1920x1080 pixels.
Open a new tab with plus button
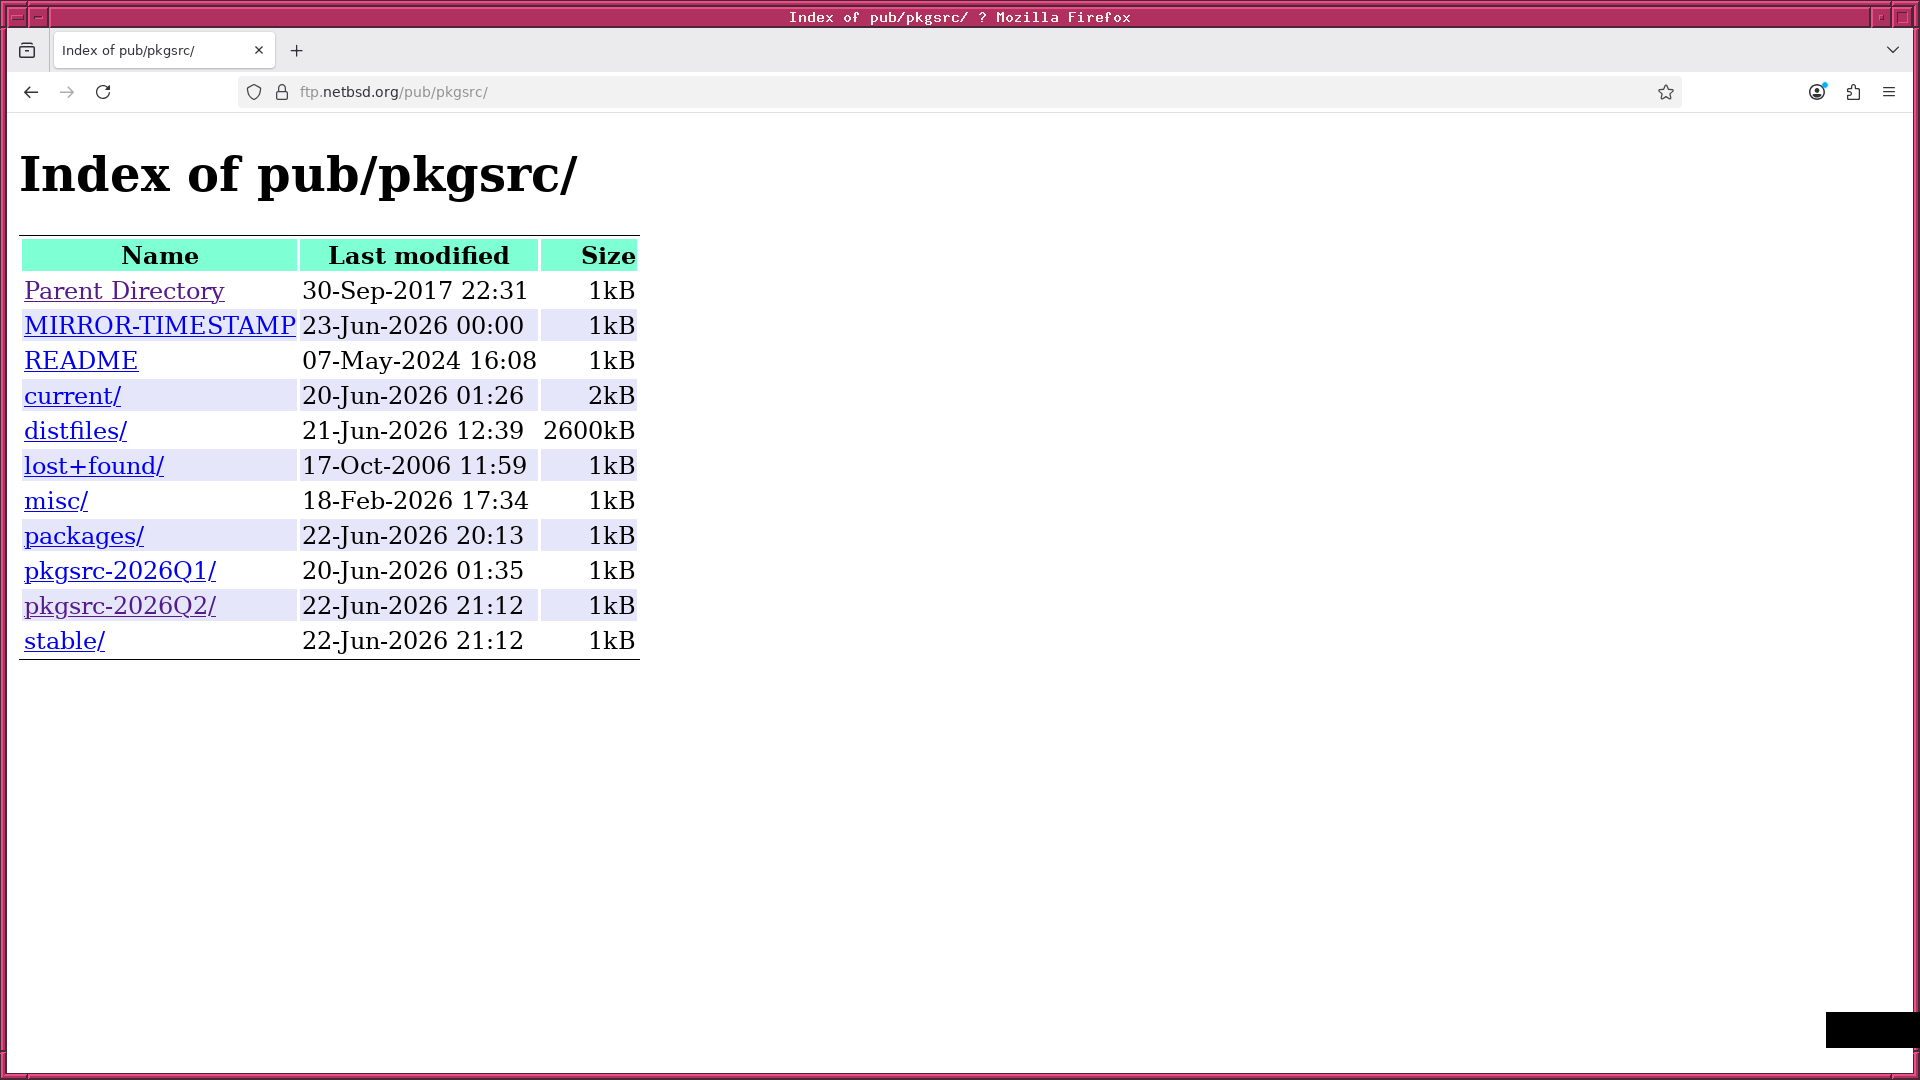296,50
